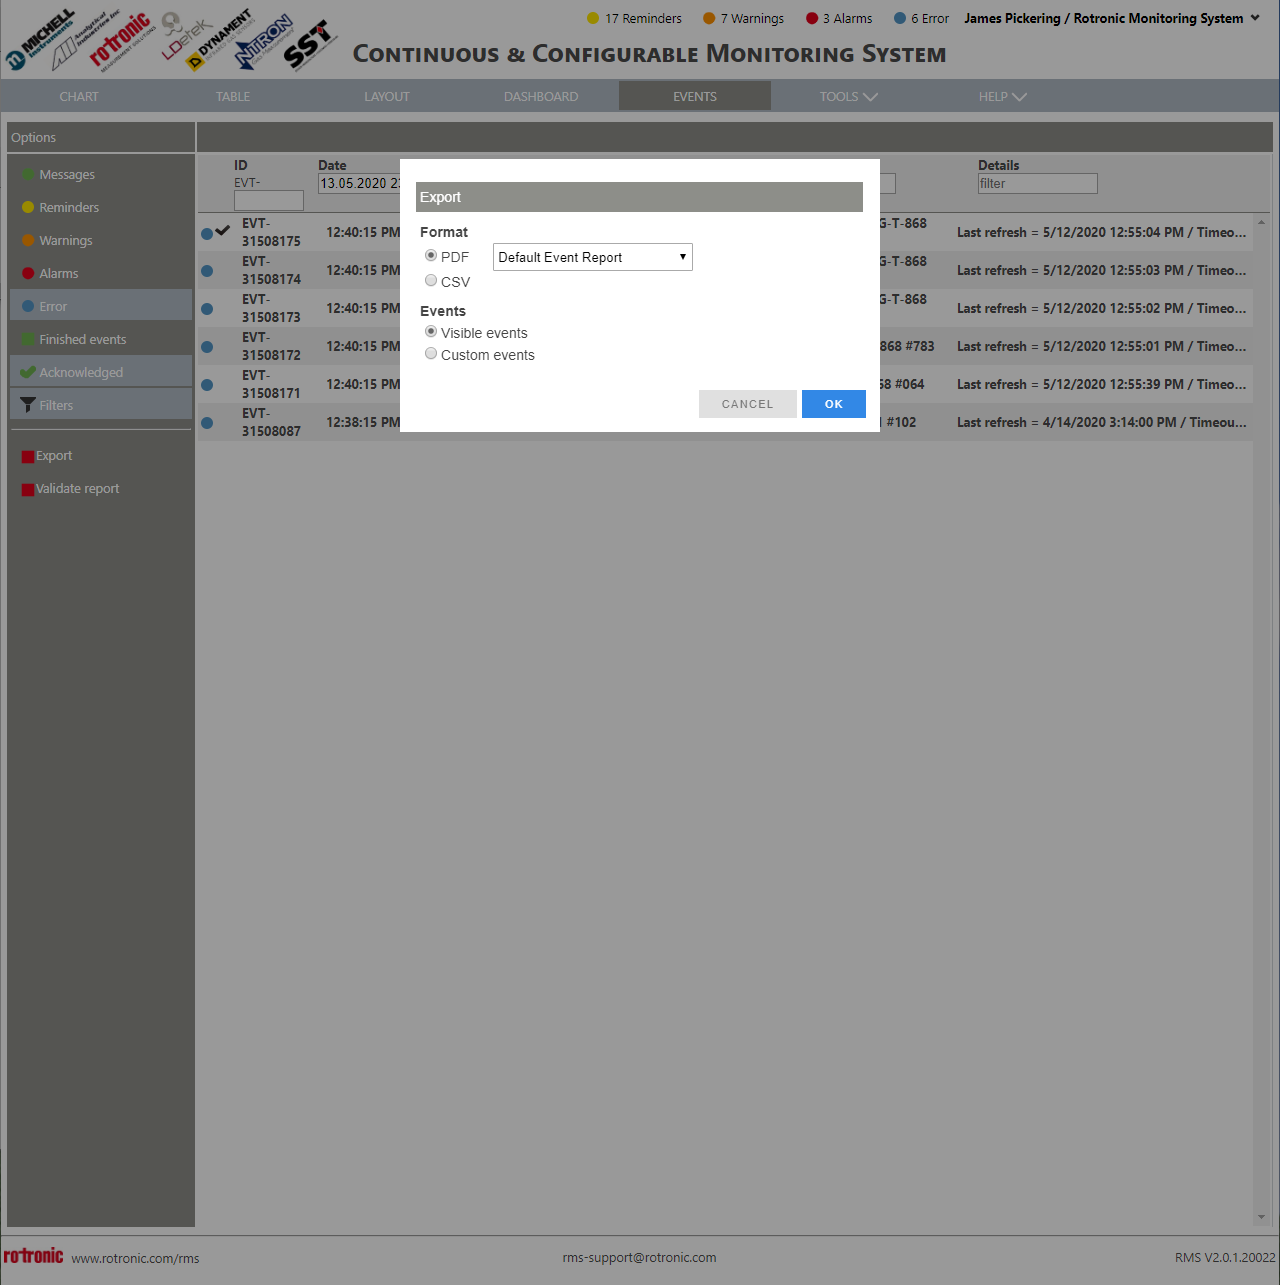Screen dimensions: 1280x1285
Task: Open the DASHBOARD tab
Action: click(x=541, y=96)
